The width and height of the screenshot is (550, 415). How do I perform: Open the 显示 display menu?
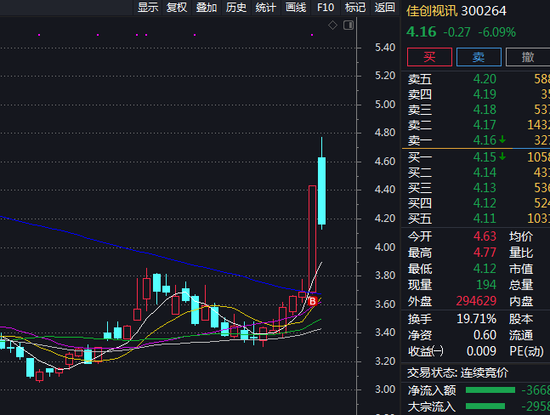[148, 7]
